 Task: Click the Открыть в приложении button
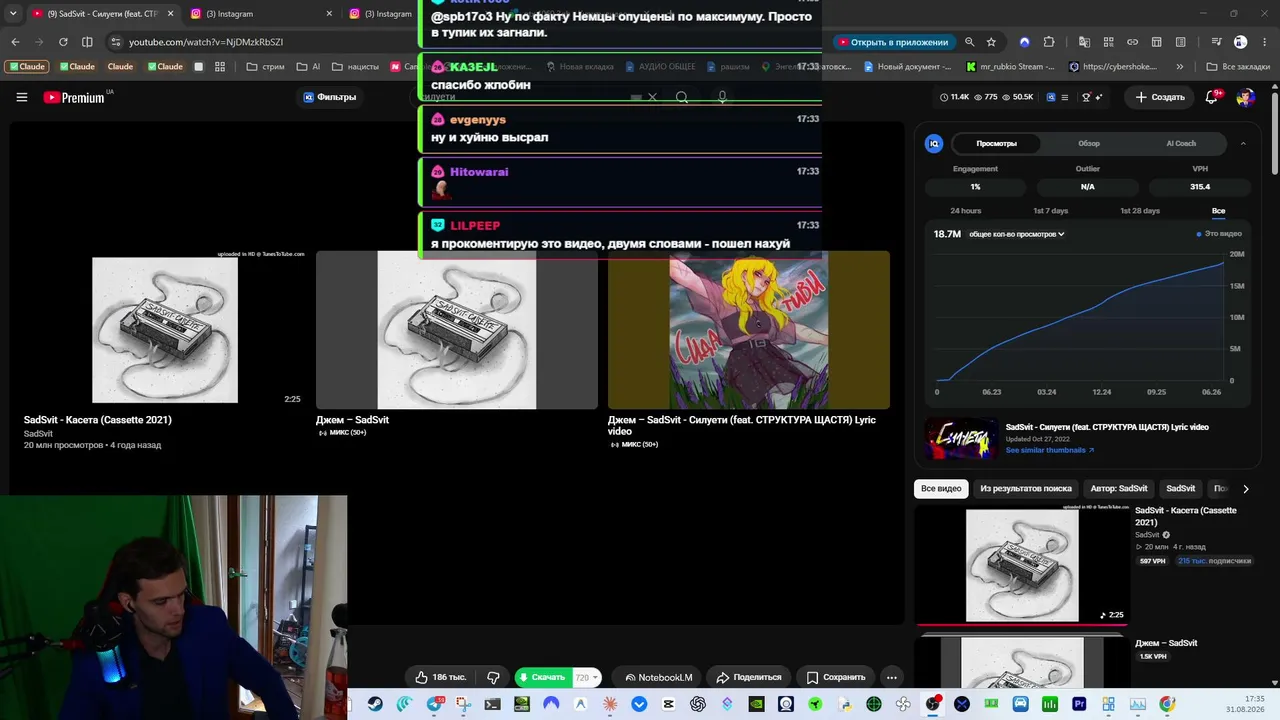[893, 42]
